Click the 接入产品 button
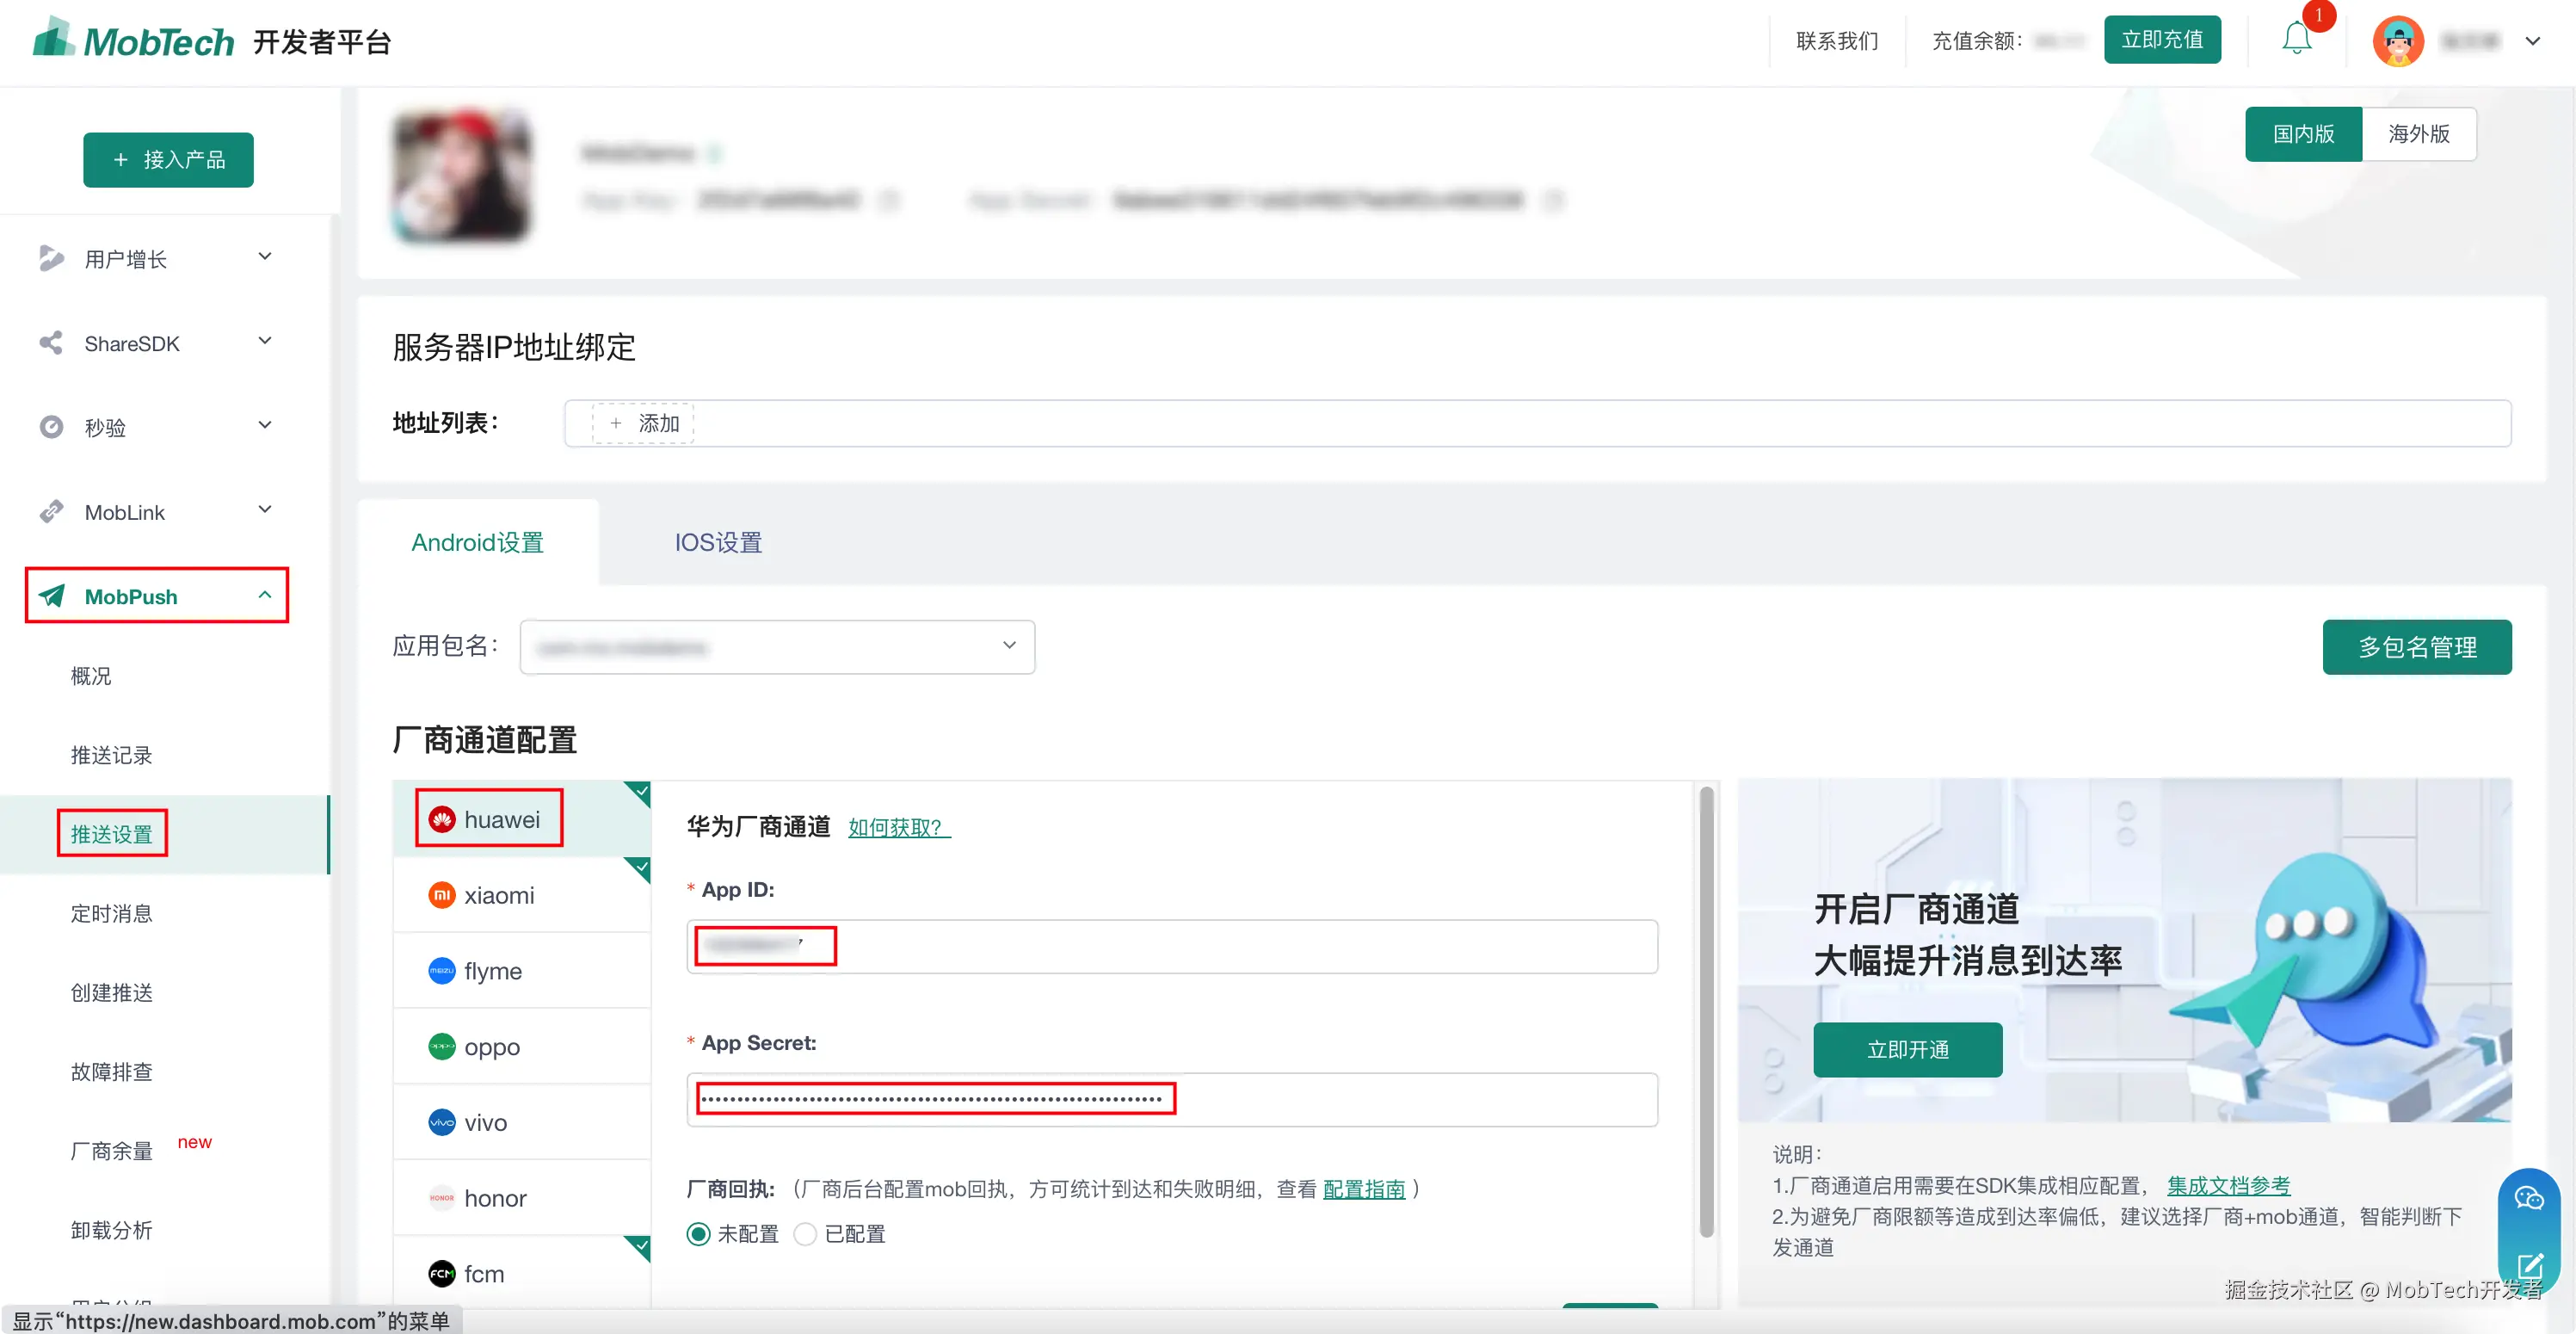The width and height of the screenshot is (2576, 1334). click(x=168, y=160)
